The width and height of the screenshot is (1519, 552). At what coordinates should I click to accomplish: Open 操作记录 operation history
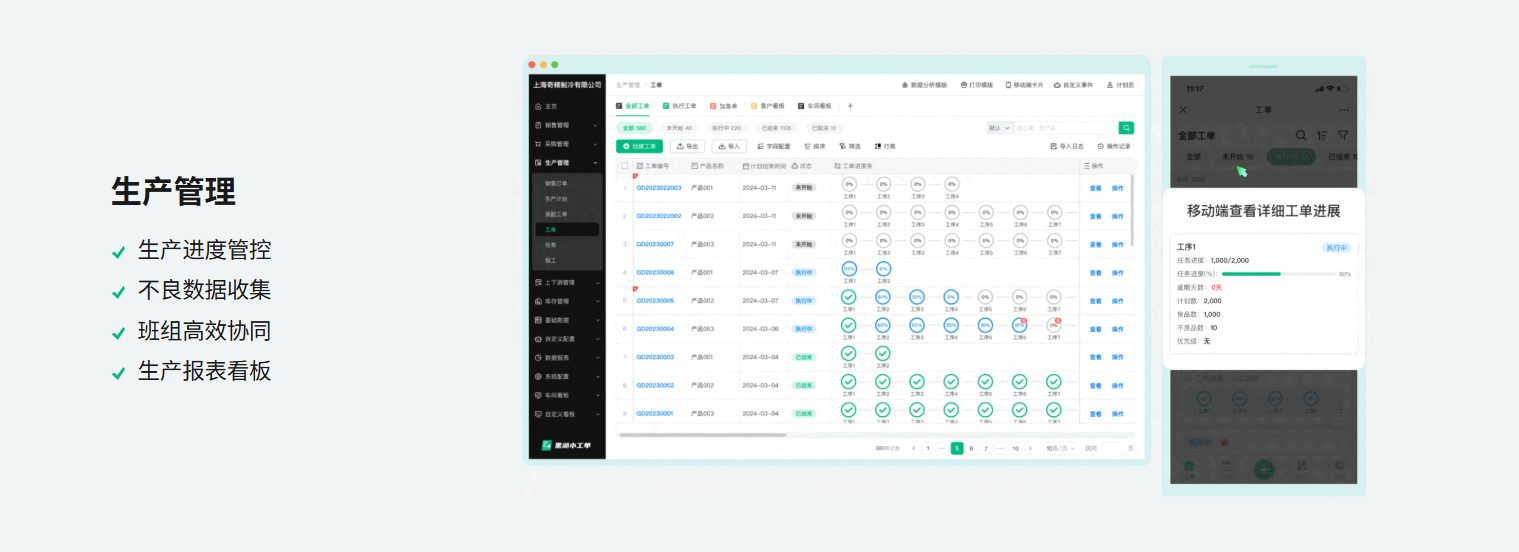(x=1114, y=146)
